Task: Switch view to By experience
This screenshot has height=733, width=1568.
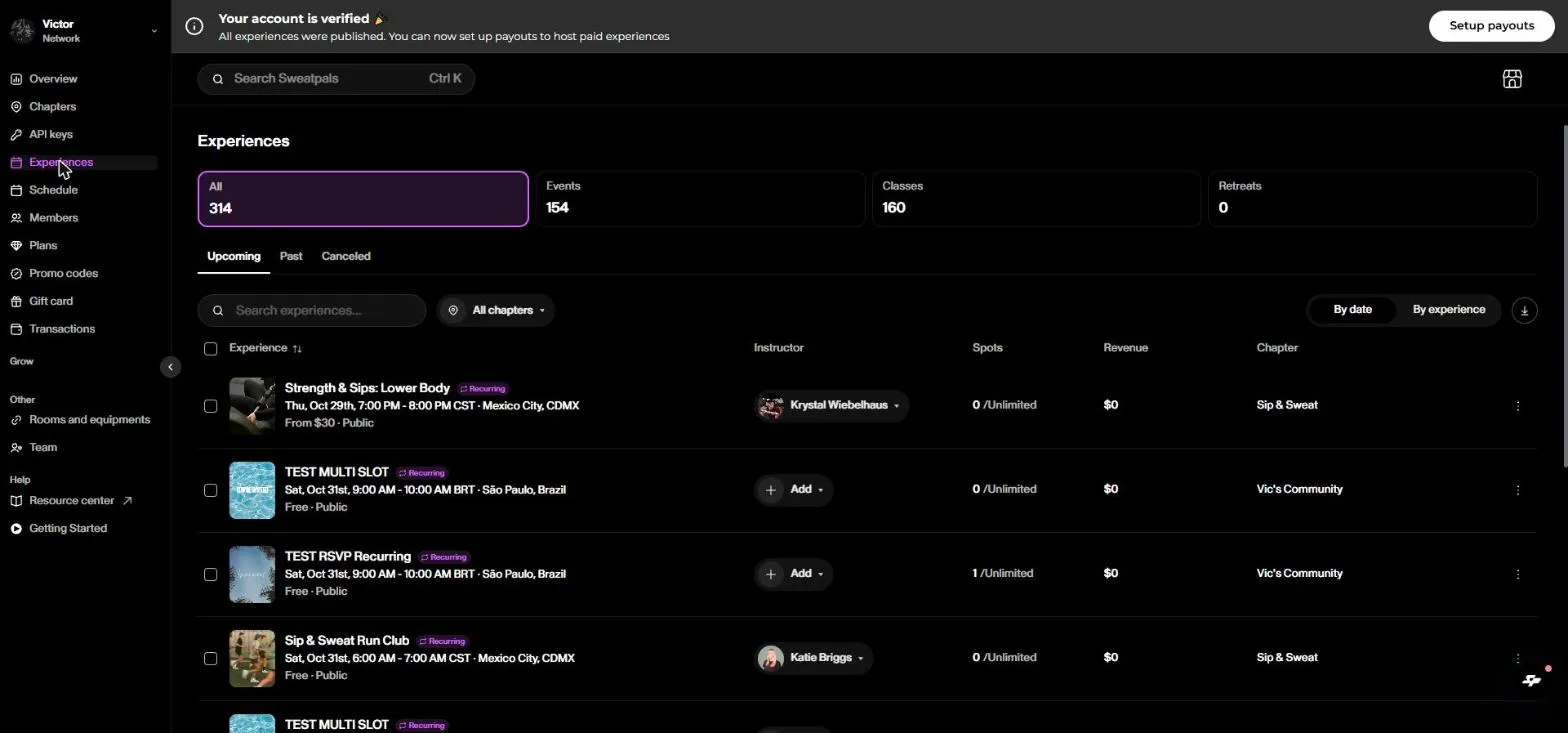Action: click(1448, 310)
